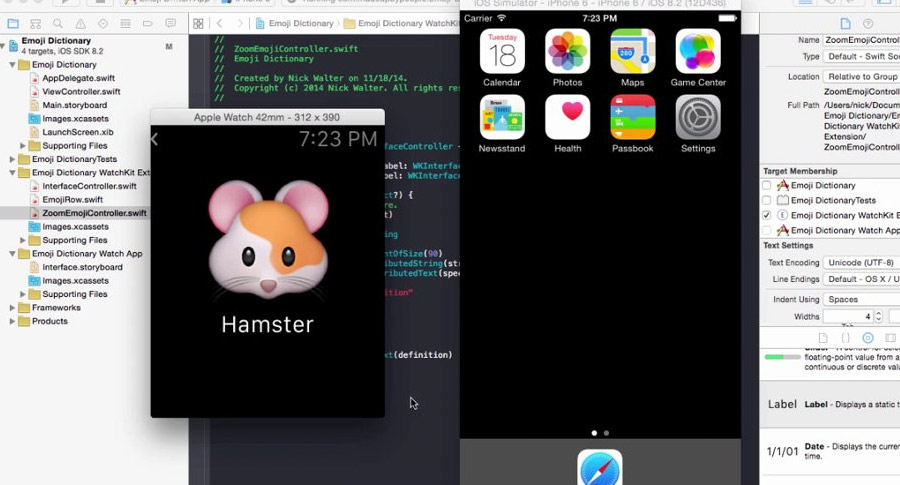The image size is (900, 485).
Task: Expand the Emoji DictionaryTests group
Action: click(12, 159)
